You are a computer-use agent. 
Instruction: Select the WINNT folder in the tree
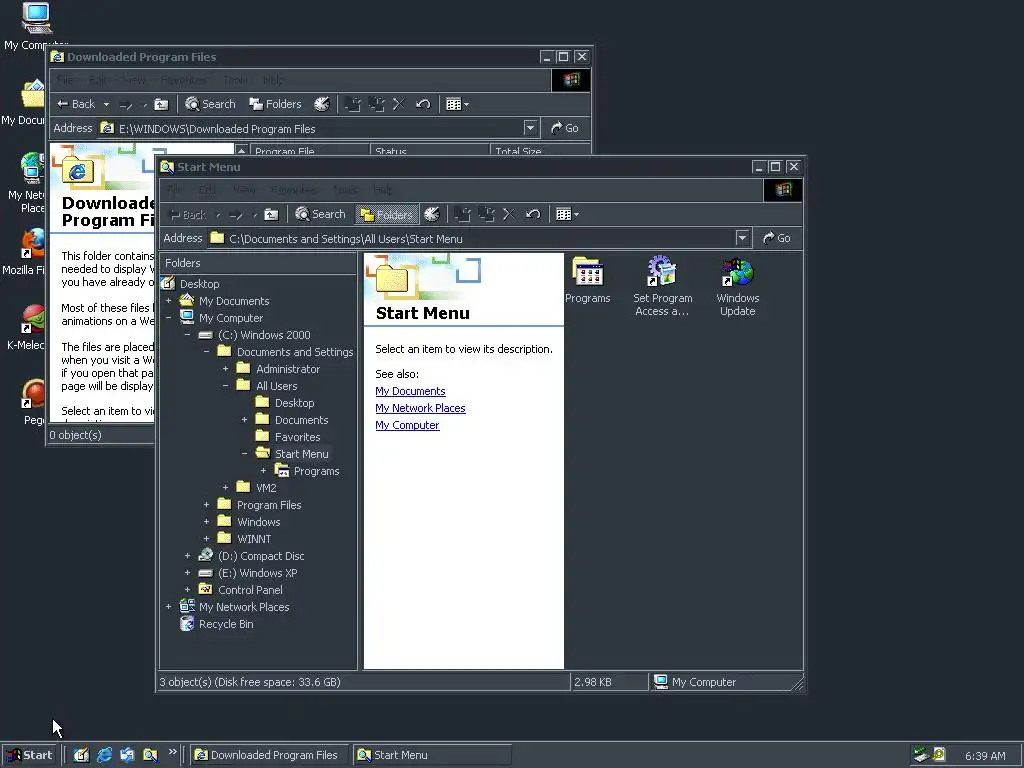[253, 539]
